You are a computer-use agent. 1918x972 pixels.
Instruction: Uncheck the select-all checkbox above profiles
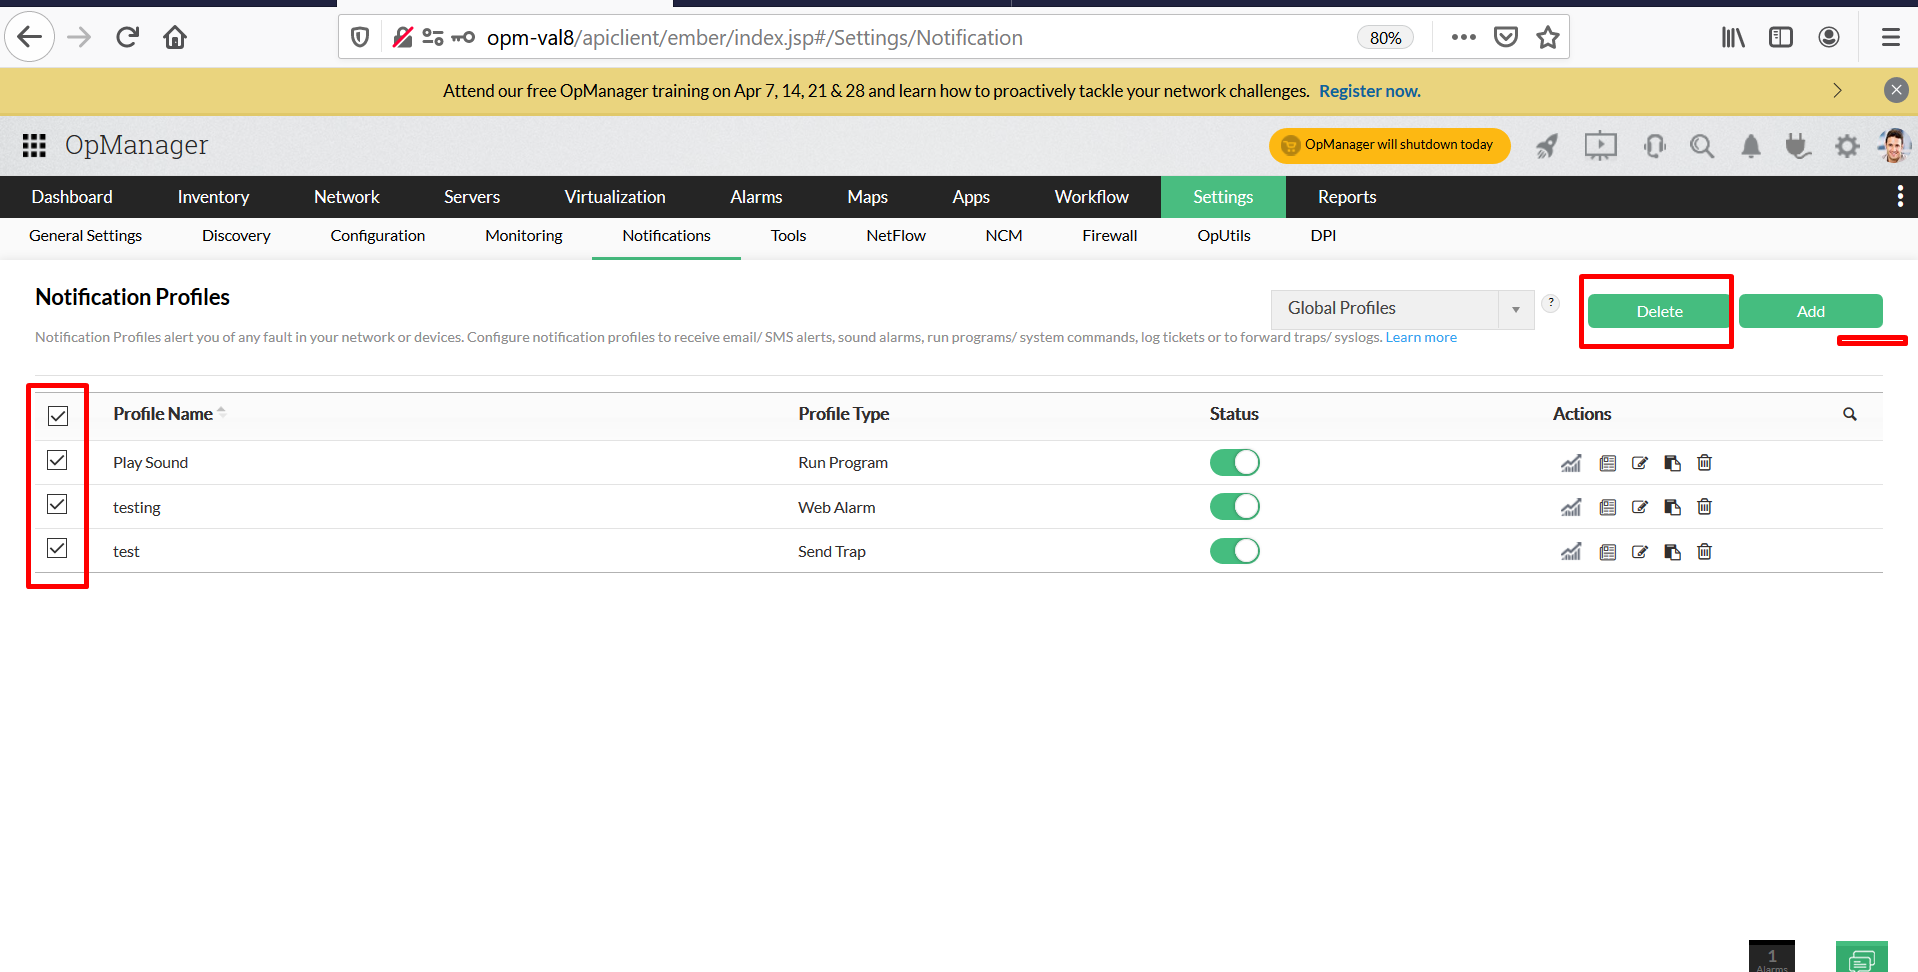[58, 415]
